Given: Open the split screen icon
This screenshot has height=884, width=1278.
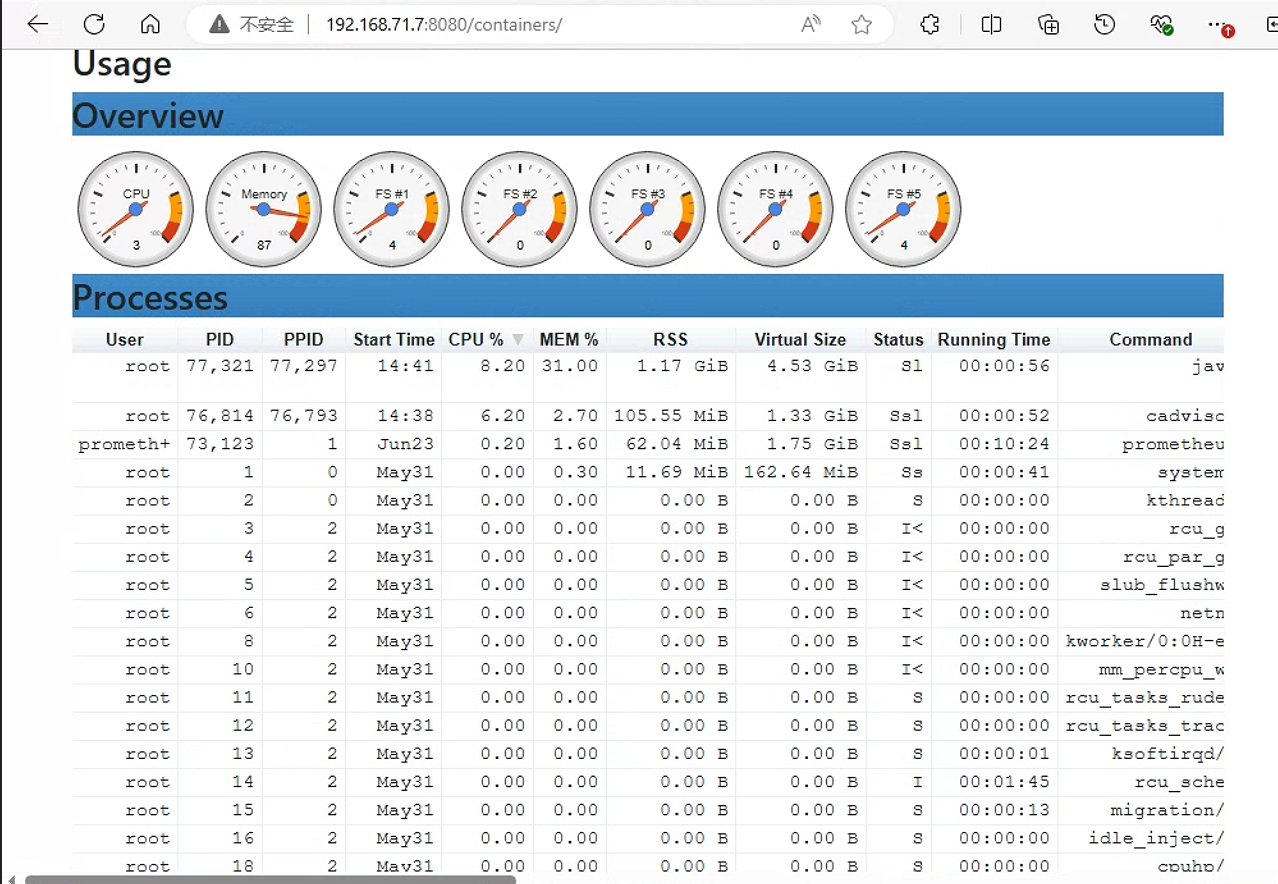Looking at the screenshot, I should pyautogui.click(x=991, y=25).
